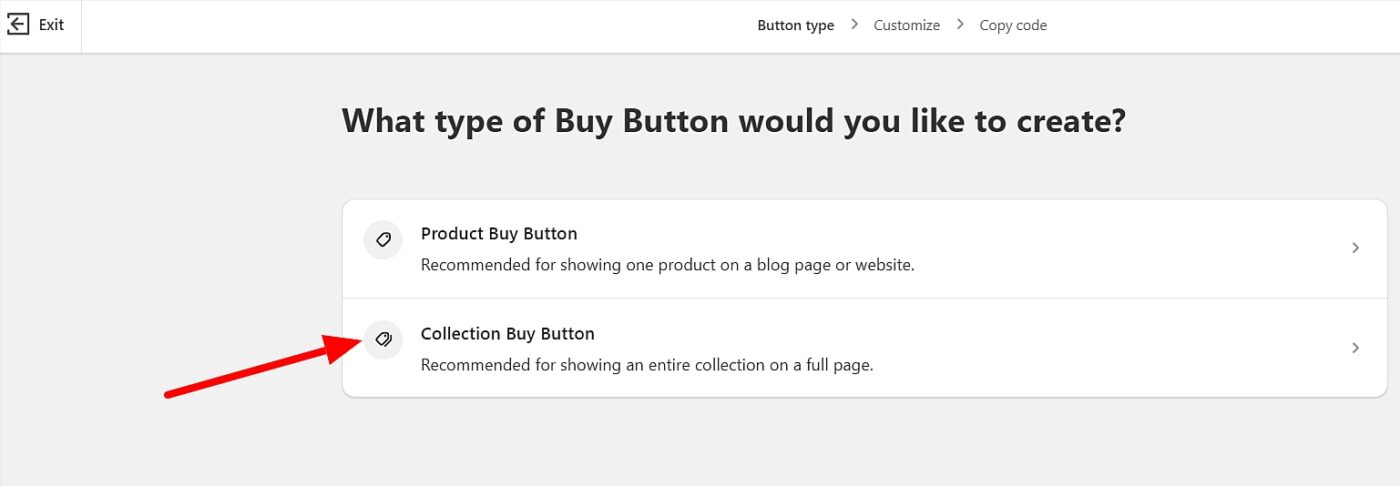Click the entire collection full page description
The image size is (1400, 486).
point(647,366)
